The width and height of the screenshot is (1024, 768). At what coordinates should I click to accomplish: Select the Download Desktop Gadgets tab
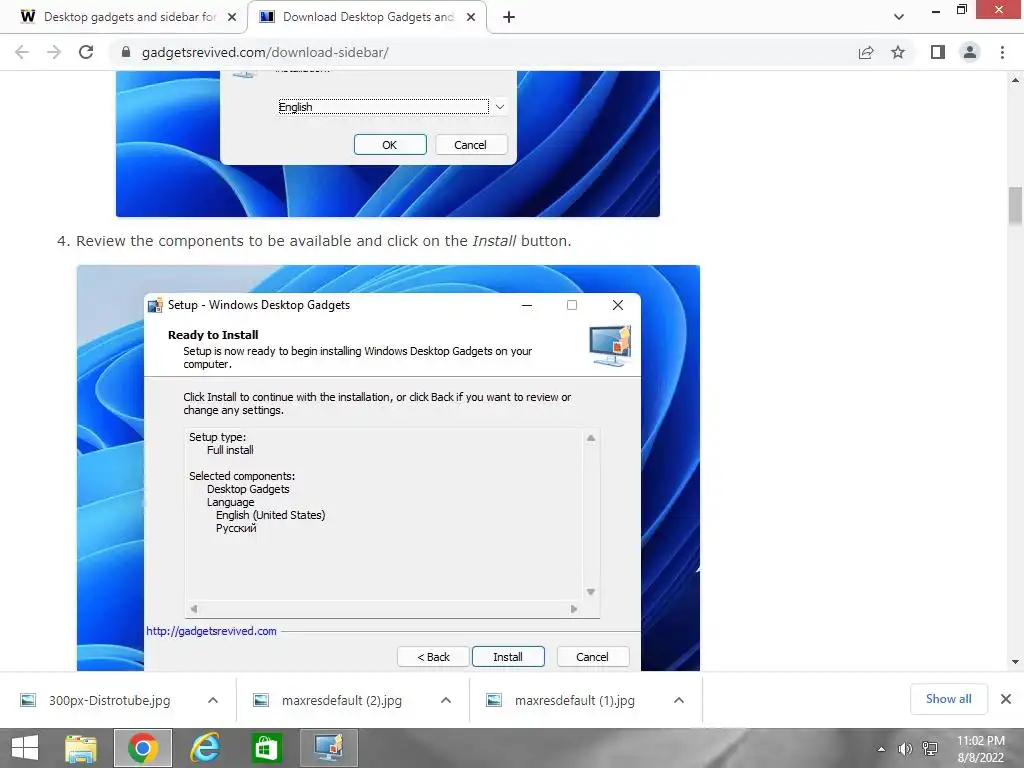(x=366, y=17)
